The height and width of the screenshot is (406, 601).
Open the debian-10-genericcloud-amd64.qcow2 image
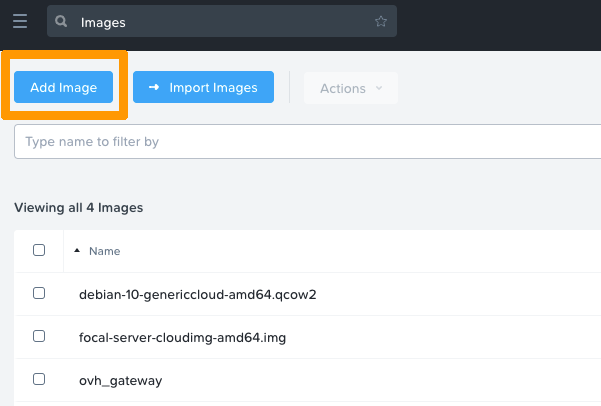197,295
